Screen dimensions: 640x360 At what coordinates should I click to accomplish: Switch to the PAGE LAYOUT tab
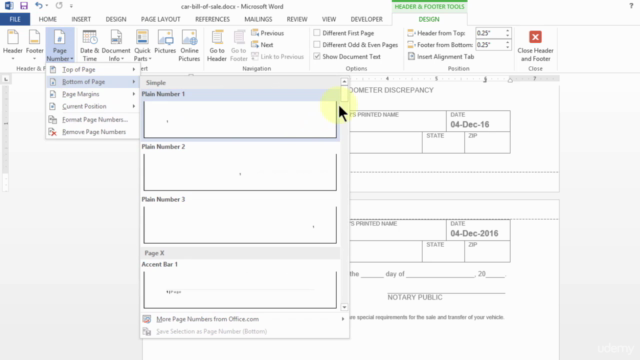tap(160, 19)
